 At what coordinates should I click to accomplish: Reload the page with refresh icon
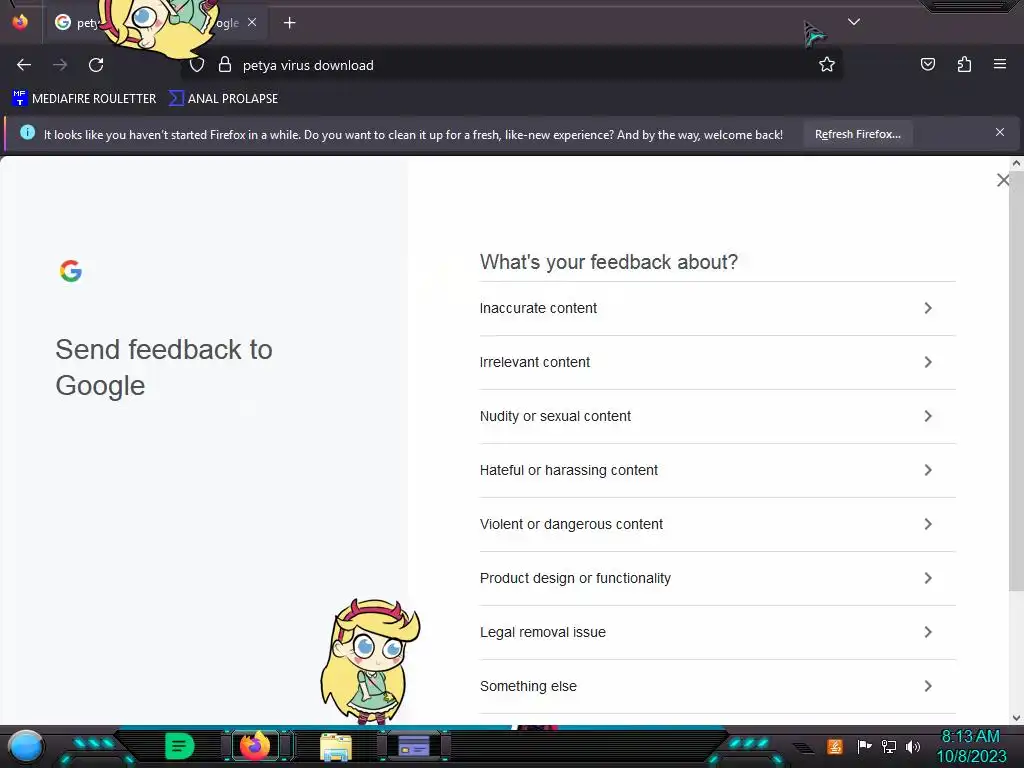tap(96, 65)
